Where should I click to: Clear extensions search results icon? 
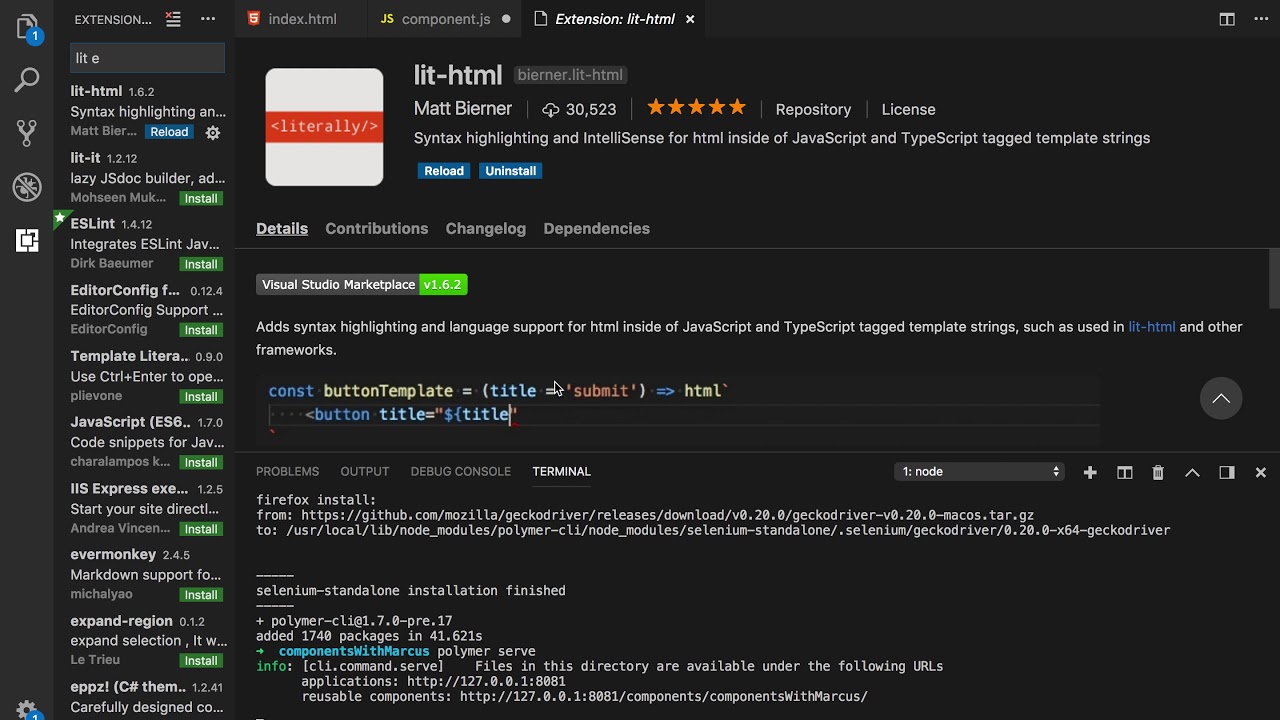pos(173,19)
